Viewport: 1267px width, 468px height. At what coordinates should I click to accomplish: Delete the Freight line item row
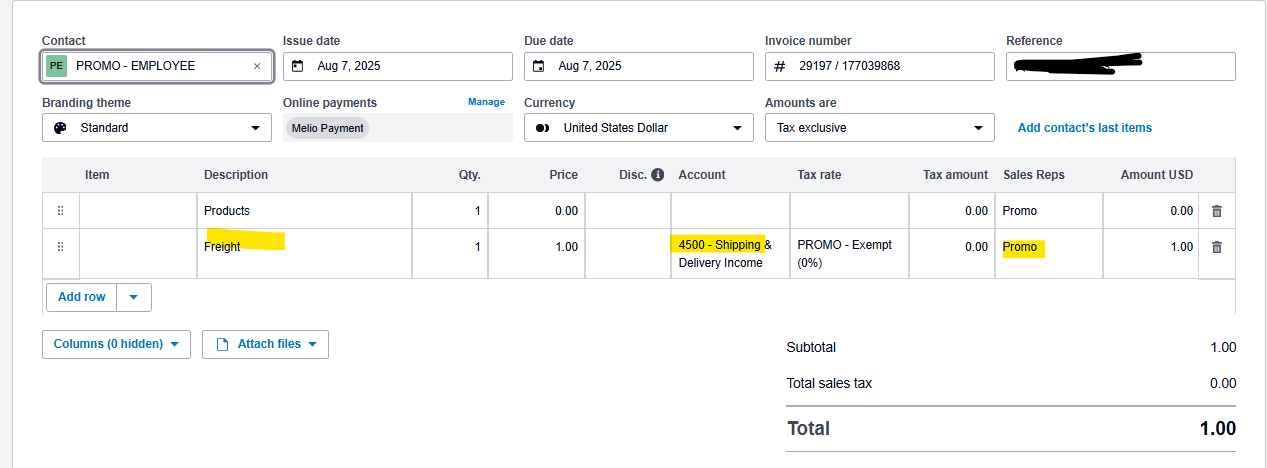[1216, 247]
